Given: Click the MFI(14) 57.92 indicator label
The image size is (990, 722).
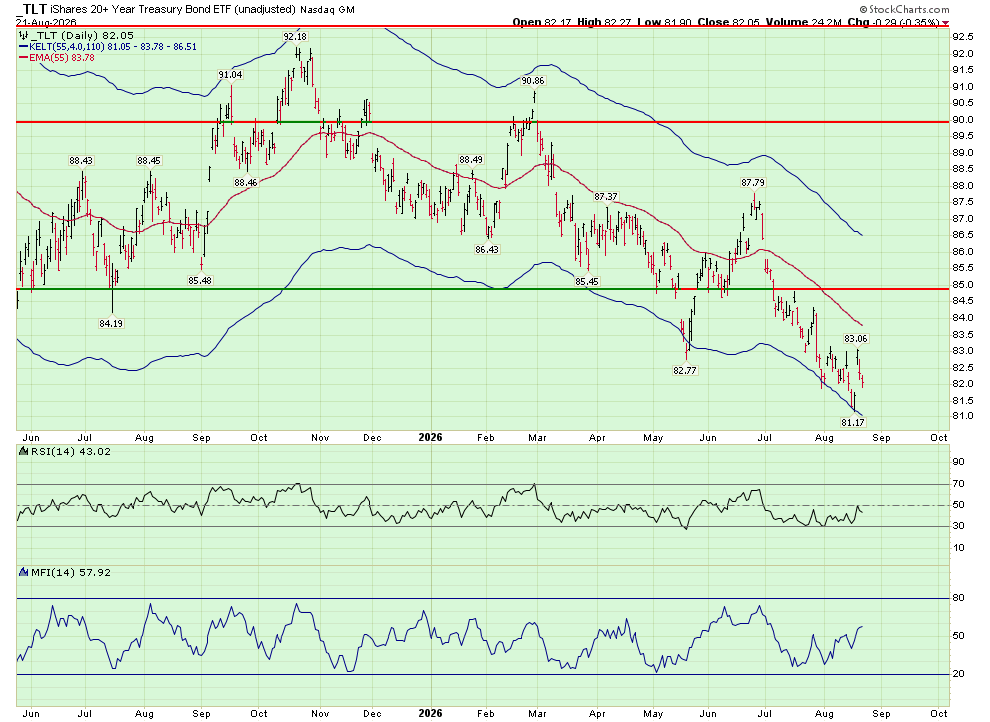Looking at the screenshot, I should tap(70, 572).
